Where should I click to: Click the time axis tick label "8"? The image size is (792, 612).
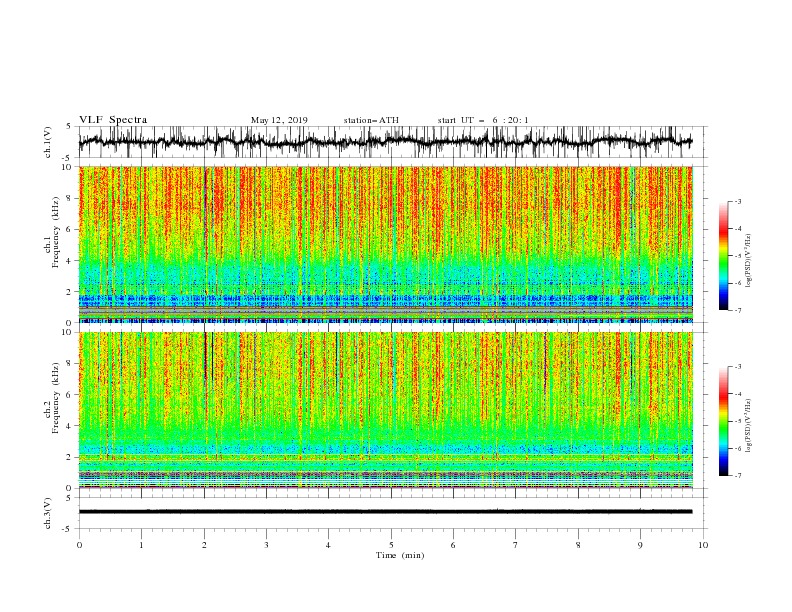tap(578, 545)
